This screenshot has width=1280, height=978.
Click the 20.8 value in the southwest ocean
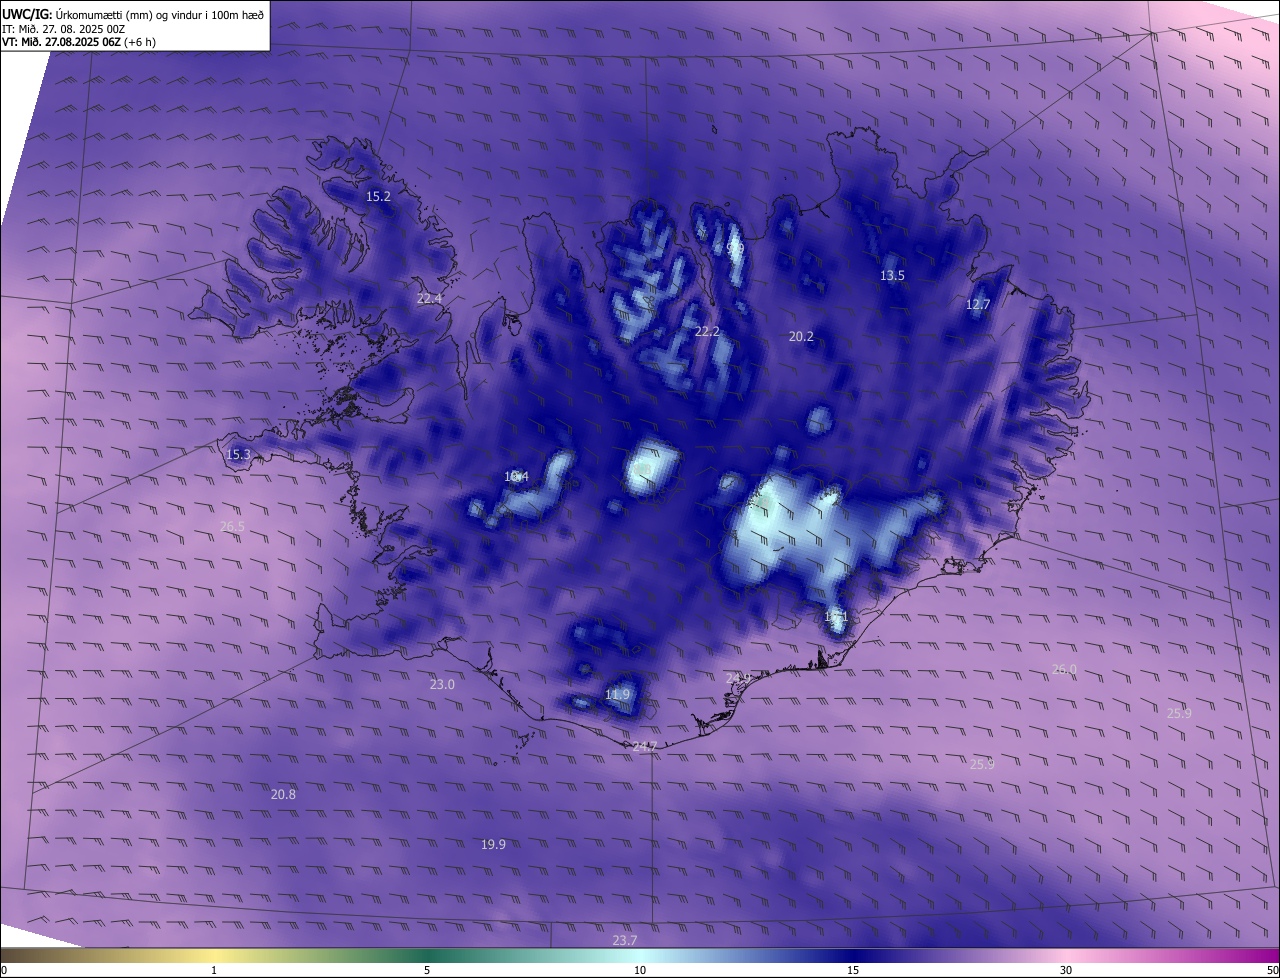pyautogui.click(x=283, y=795)
